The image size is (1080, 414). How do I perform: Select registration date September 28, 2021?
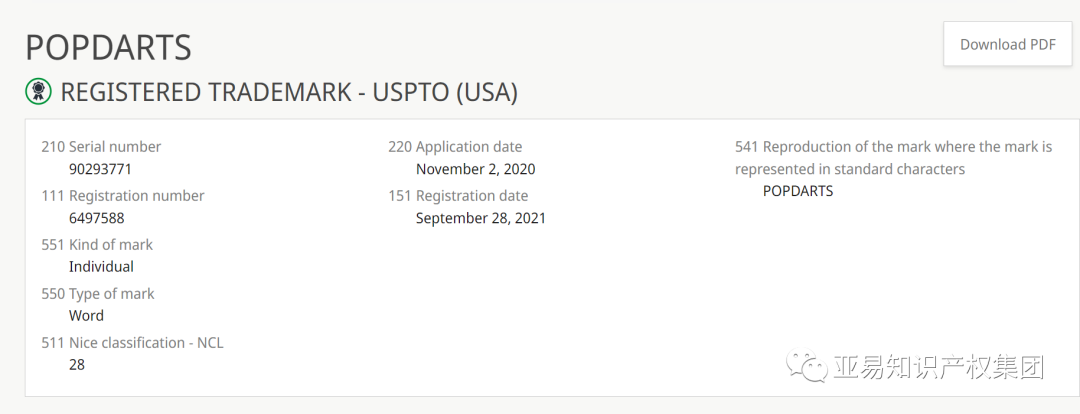[481, 218]
